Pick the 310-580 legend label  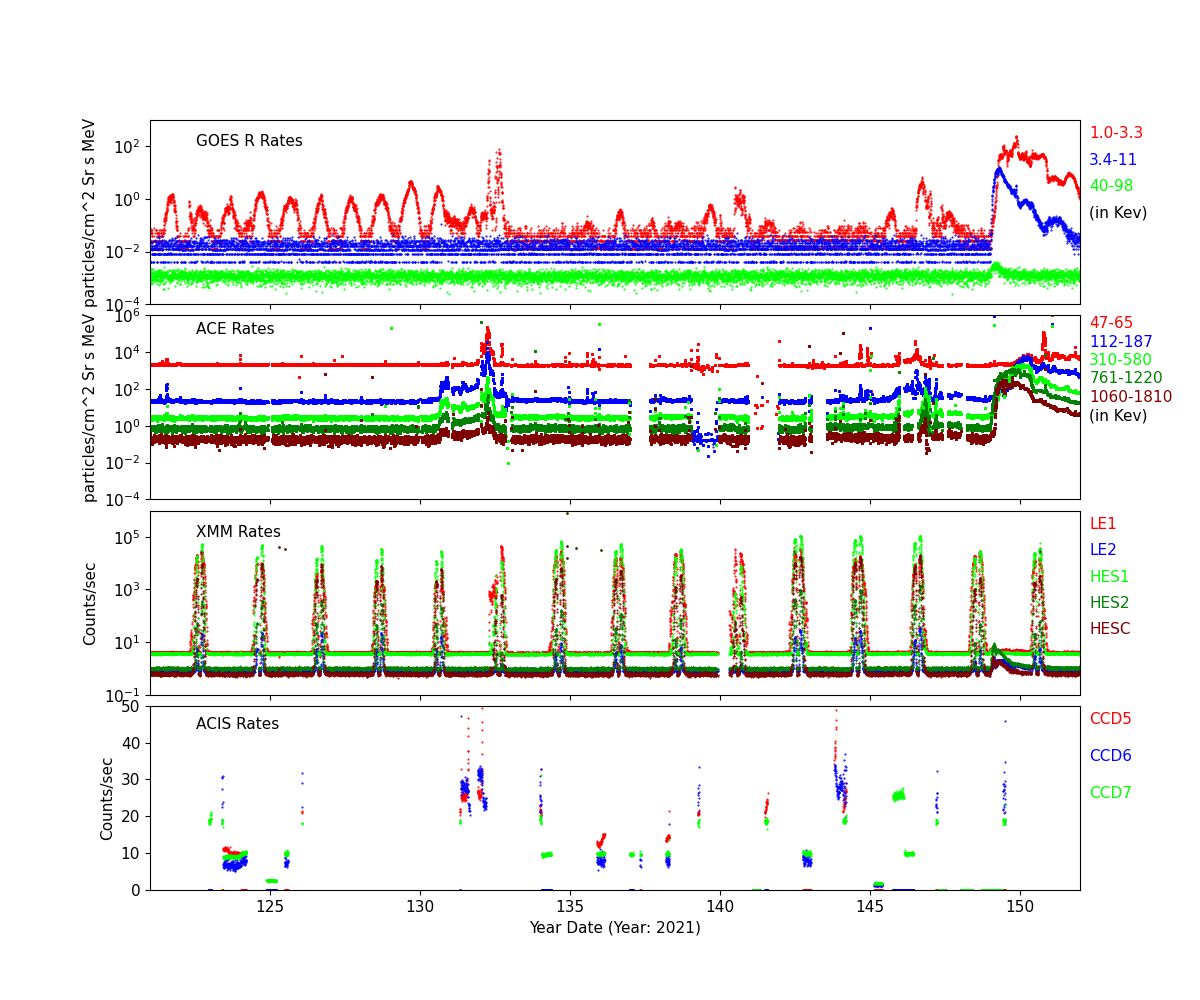1120,360
